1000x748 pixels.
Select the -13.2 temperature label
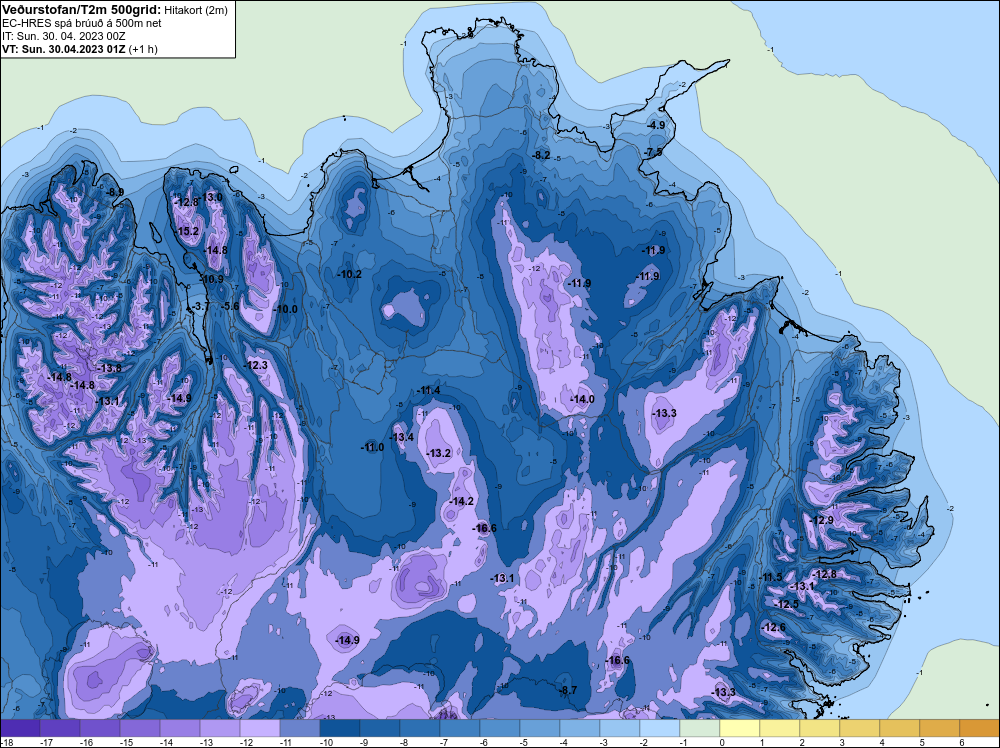pyautogui.click(x=439, y=453)
